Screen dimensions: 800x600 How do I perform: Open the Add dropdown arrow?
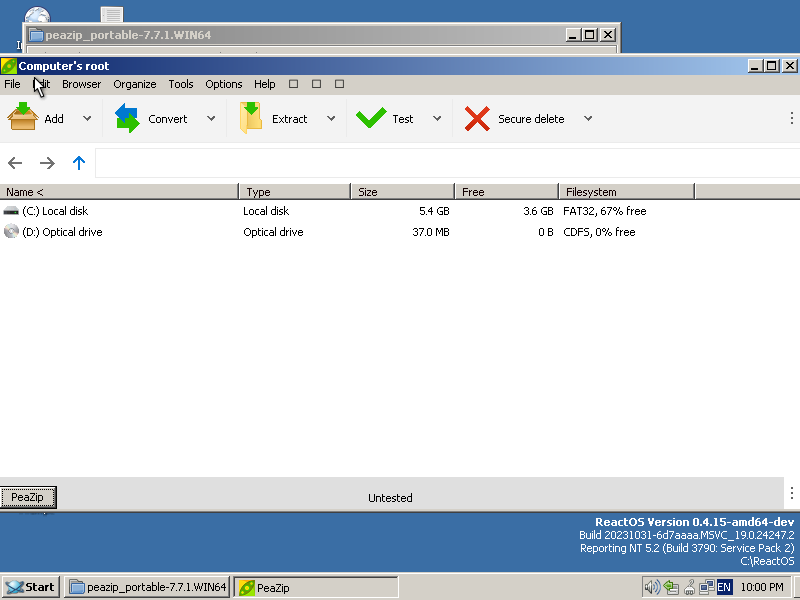pos(86,117)
